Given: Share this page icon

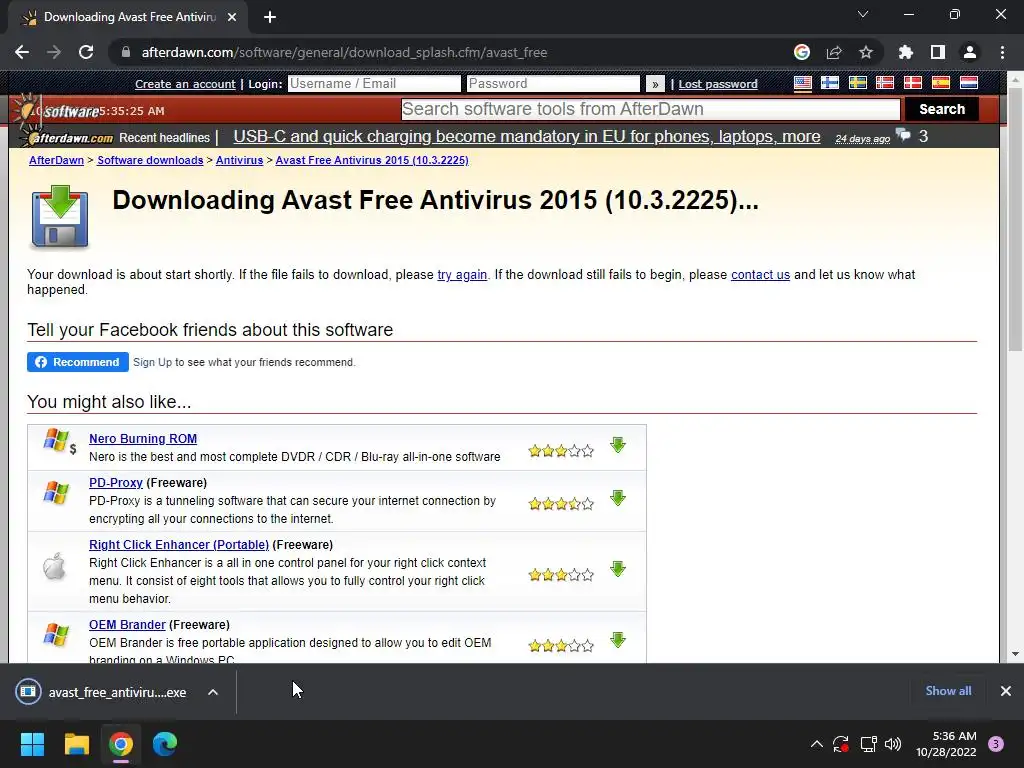Looking at the screenshot, I should [x=834, y=52].
